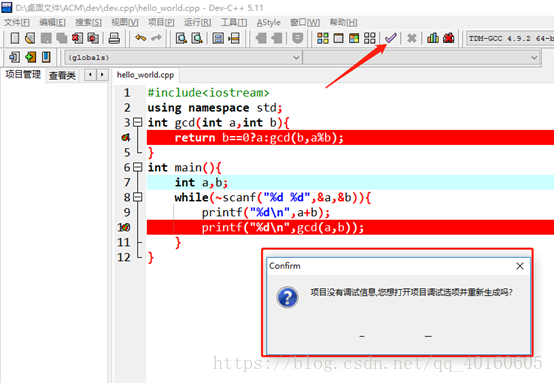
Task: Open the 文件[F] menu
Action: tap(17, 23)
